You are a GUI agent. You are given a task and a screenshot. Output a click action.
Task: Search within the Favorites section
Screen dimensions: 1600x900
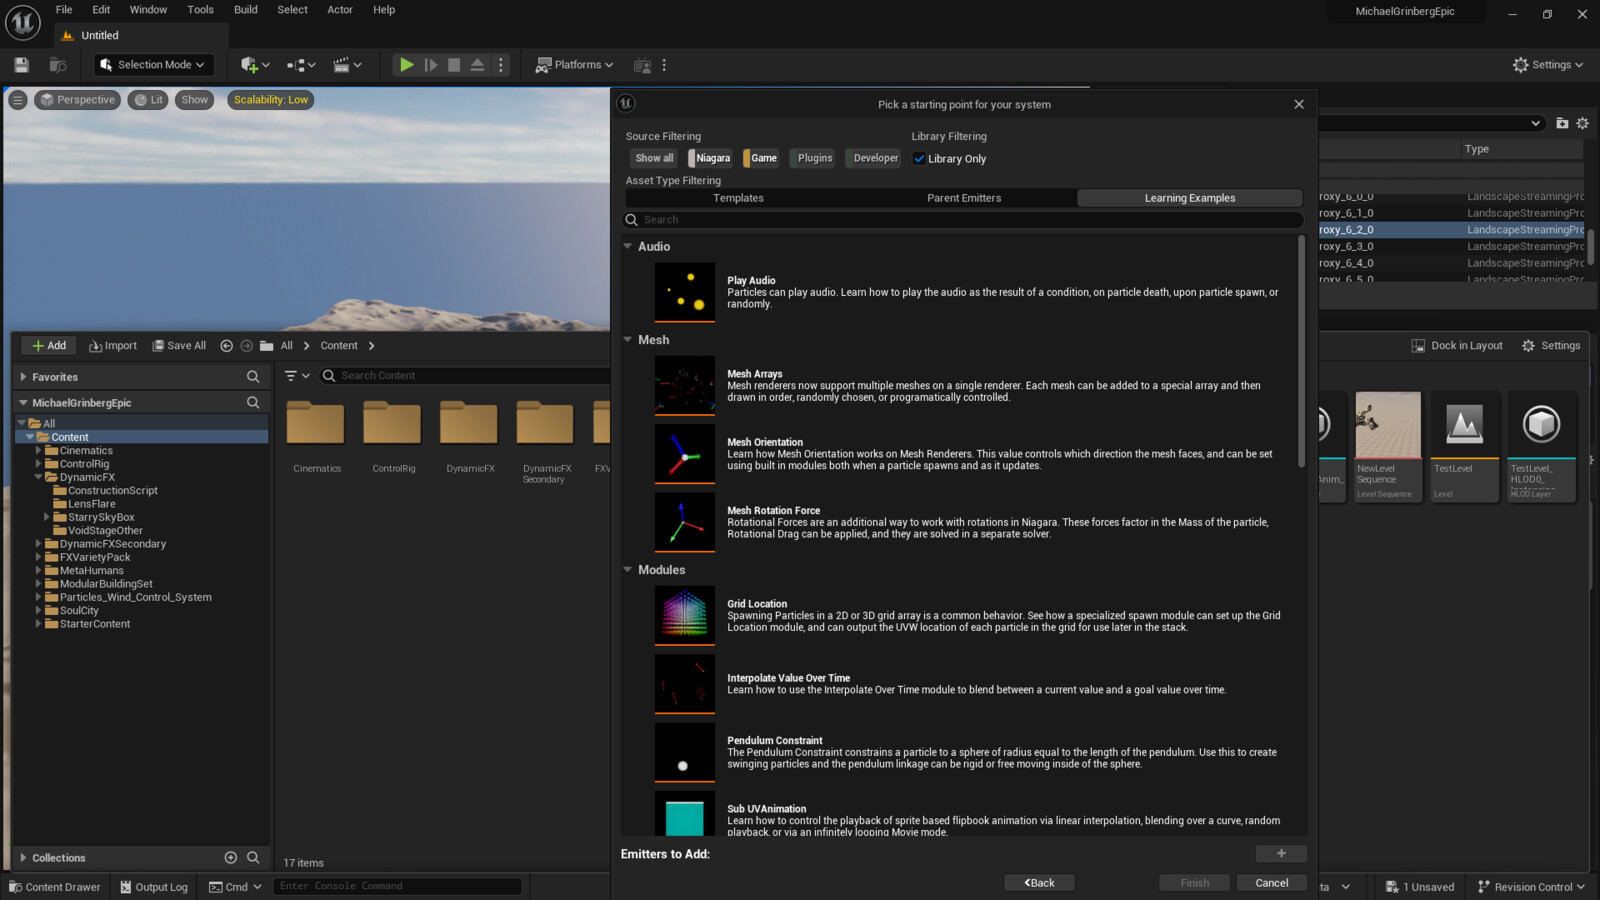(x=253, y=377)
